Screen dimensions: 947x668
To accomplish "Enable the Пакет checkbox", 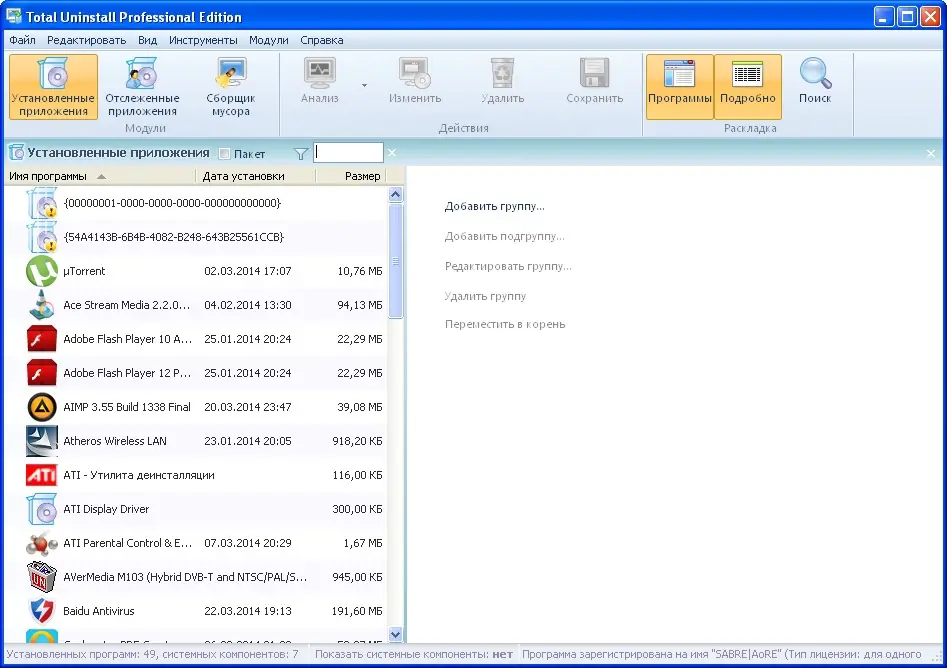I will [x=224, y=154].
